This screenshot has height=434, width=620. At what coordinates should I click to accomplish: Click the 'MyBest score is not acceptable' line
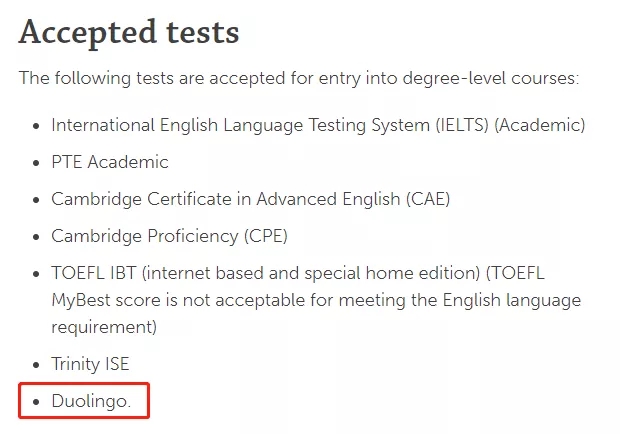[x=316, y=300]
